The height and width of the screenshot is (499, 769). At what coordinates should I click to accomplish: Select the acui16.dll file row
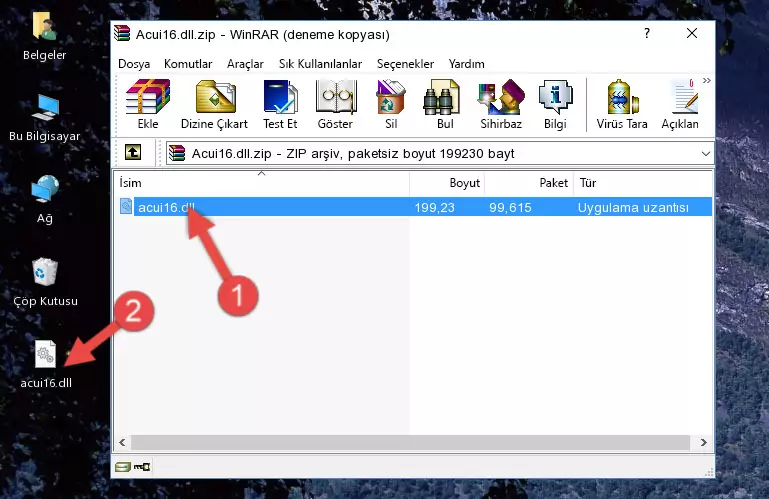(414, 207)
